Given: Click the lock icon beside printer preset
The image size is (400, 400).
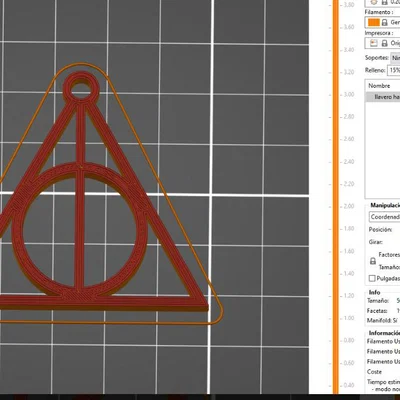Looking at the screenshot, I should [x=385, y=43].
